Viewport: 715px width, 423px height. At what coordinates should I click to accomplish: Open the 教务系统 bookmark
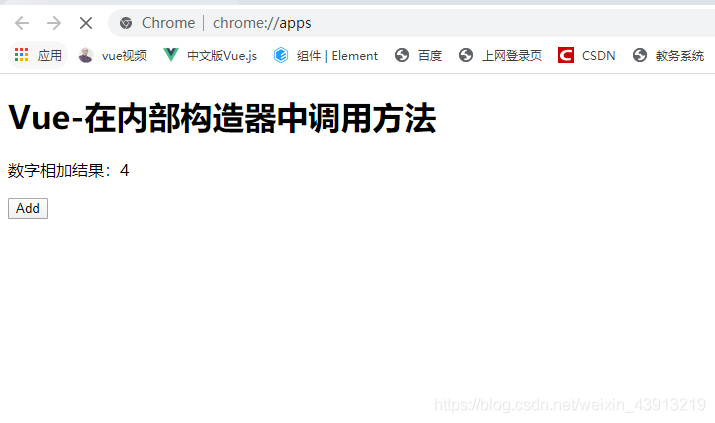[668, 55]
